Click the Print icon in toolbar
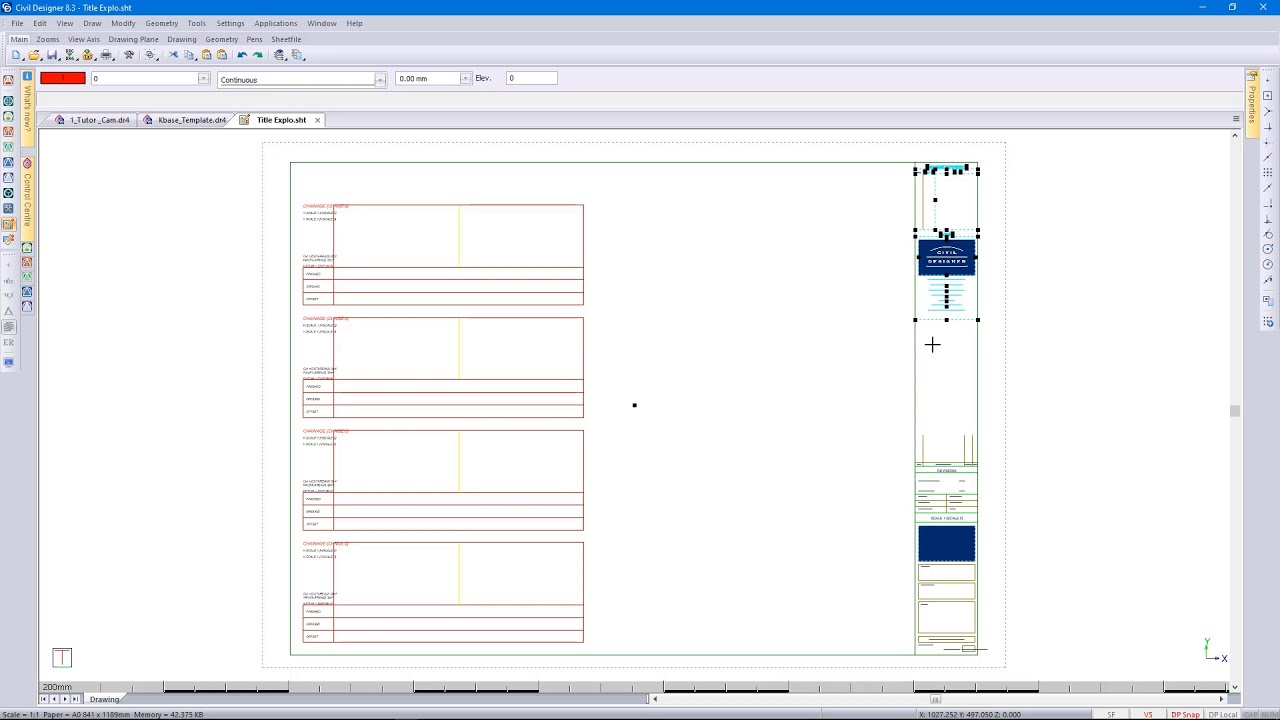1280x720 pixels. (106, 55)
